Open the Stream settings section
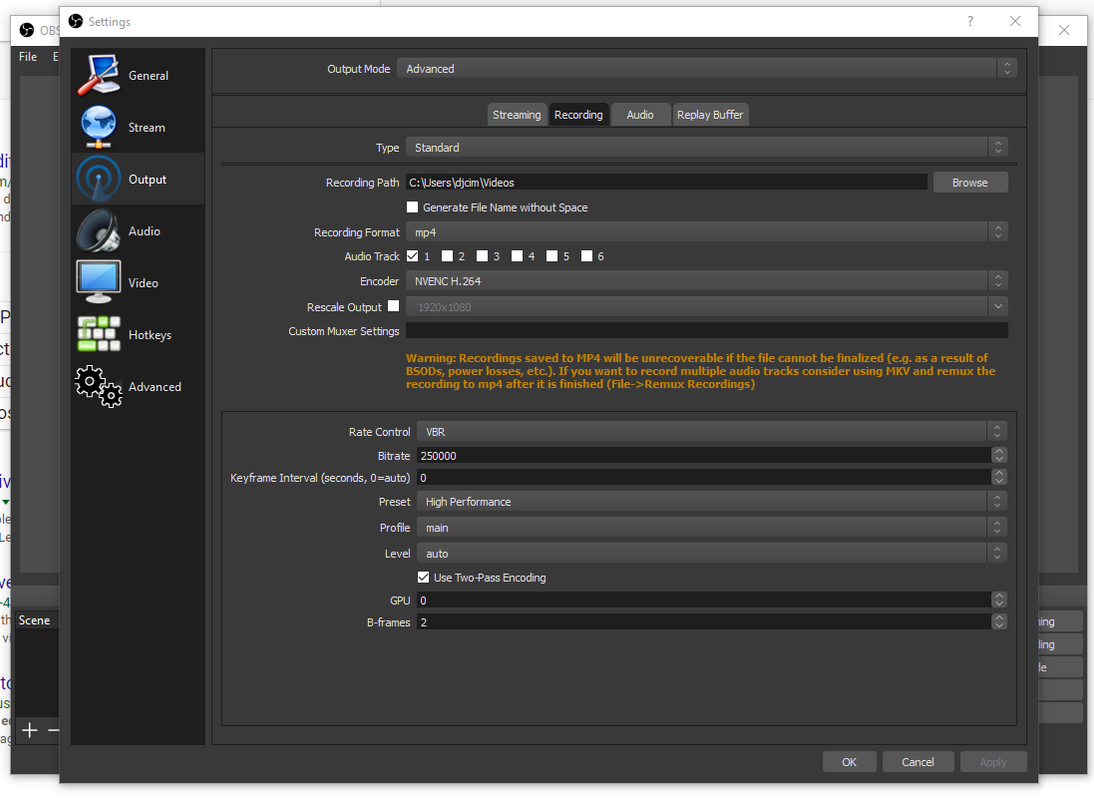 pyautogui.click(x=137, y=127)
